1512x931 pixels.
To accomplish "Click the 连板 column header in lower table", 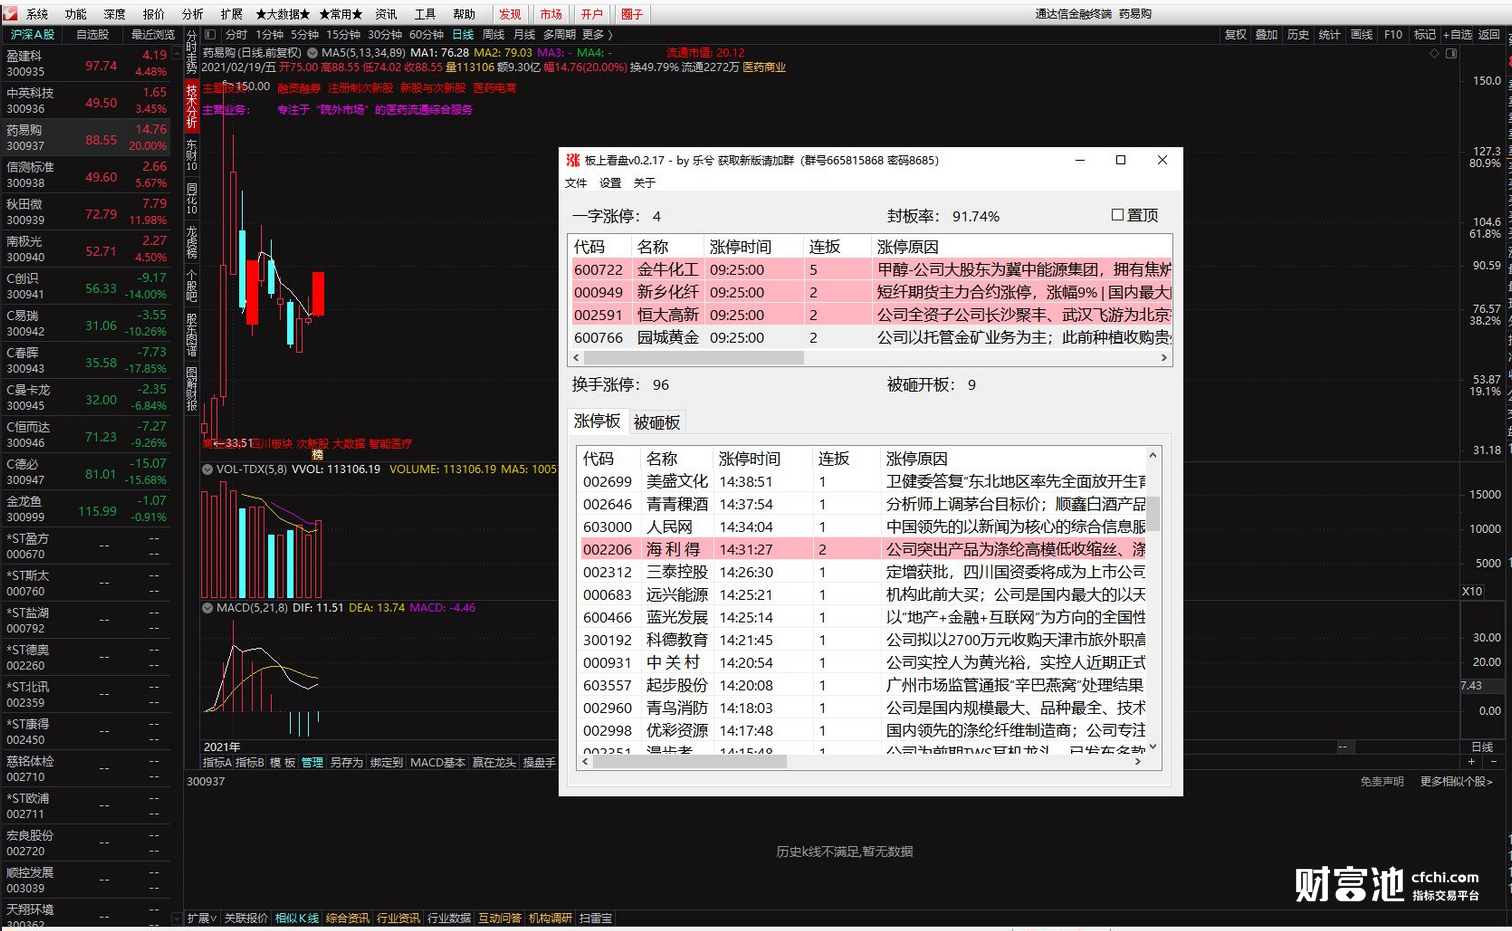I will coord(833,458).
